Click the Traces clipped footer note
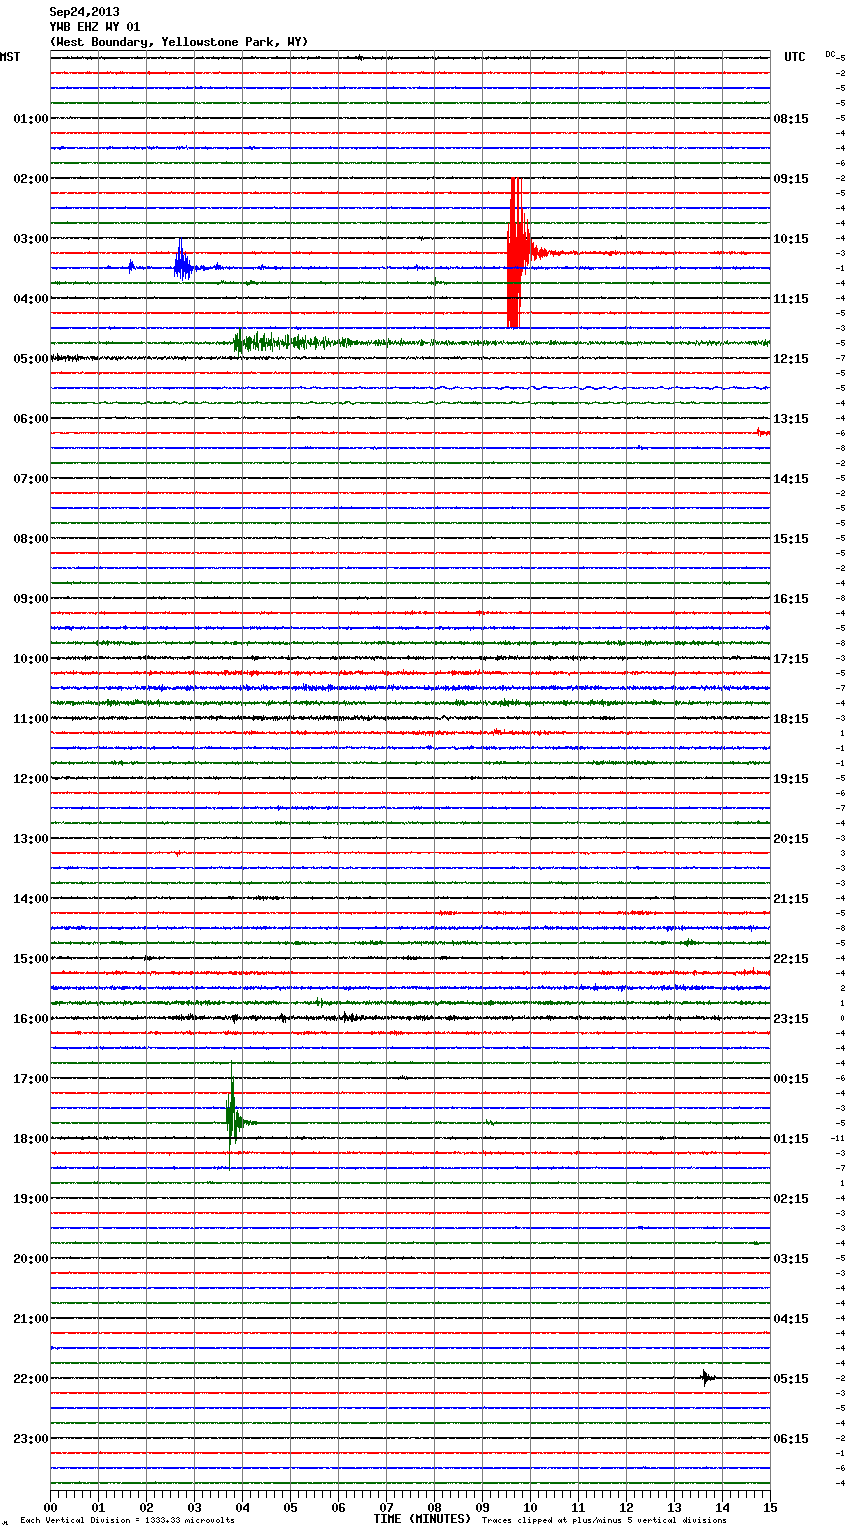 click(x=604, y=1520)
